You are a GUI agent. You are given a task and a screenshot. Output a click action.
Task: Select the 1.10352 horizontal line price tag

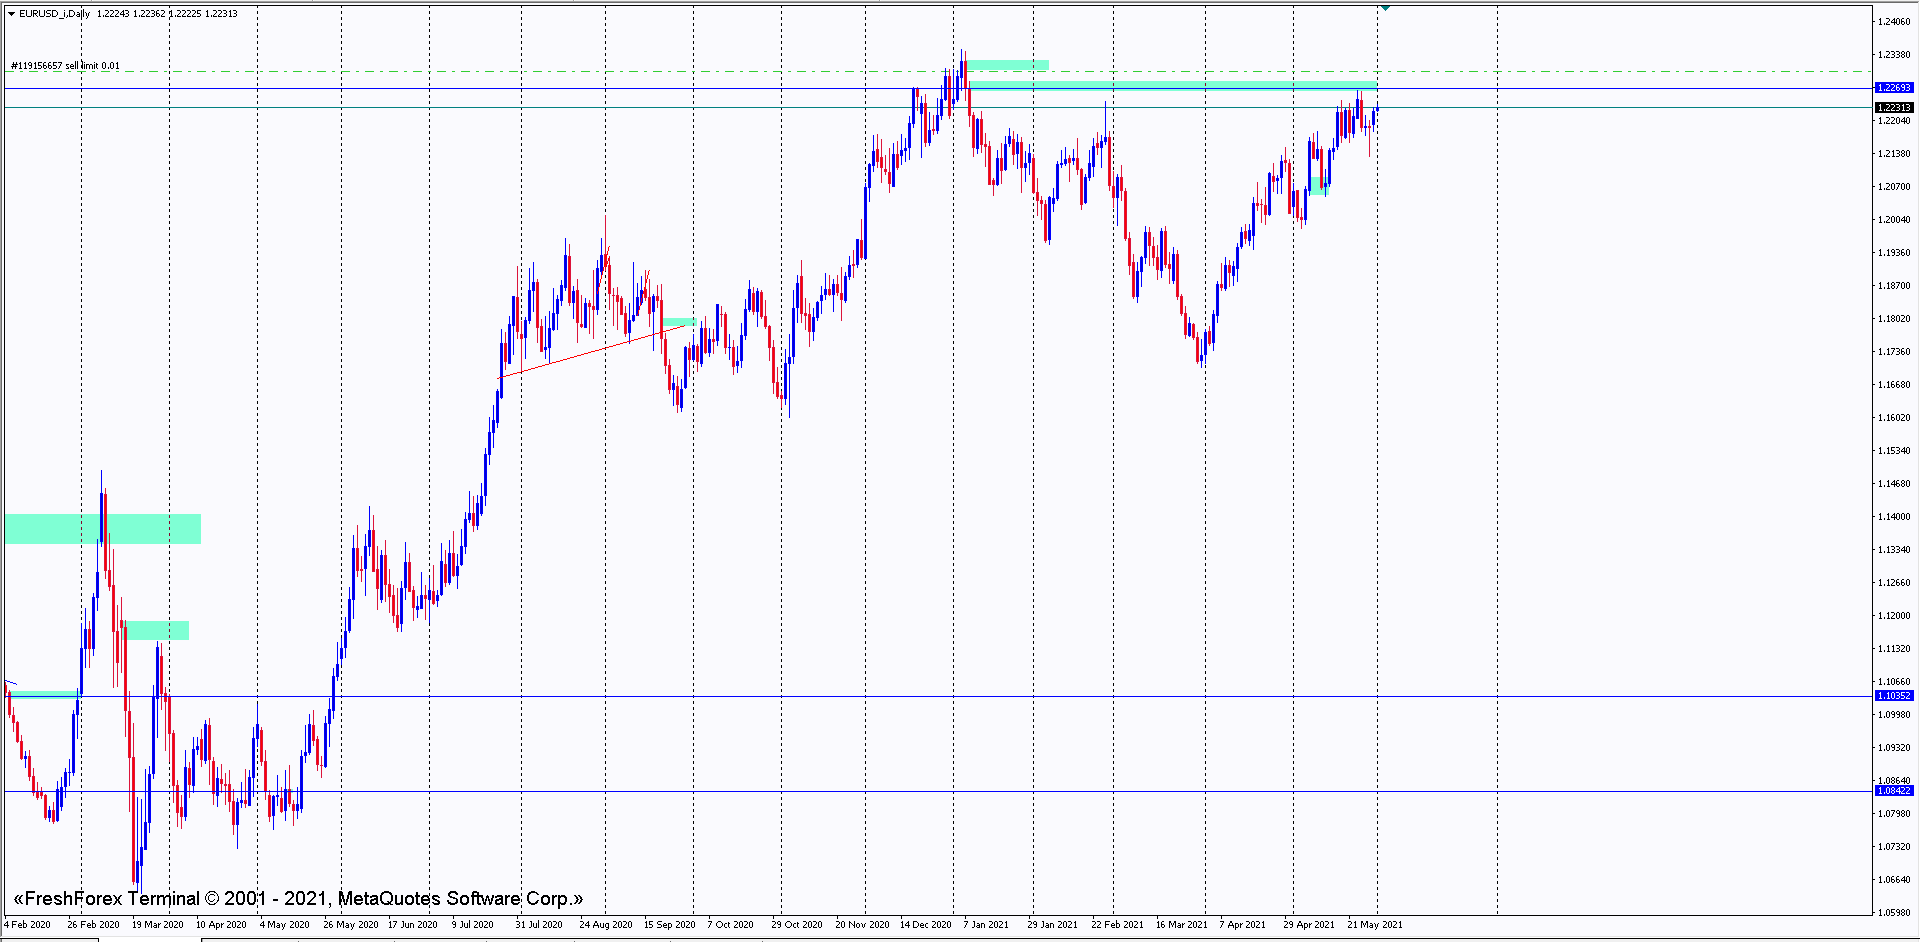click(x=1894, y=696)
